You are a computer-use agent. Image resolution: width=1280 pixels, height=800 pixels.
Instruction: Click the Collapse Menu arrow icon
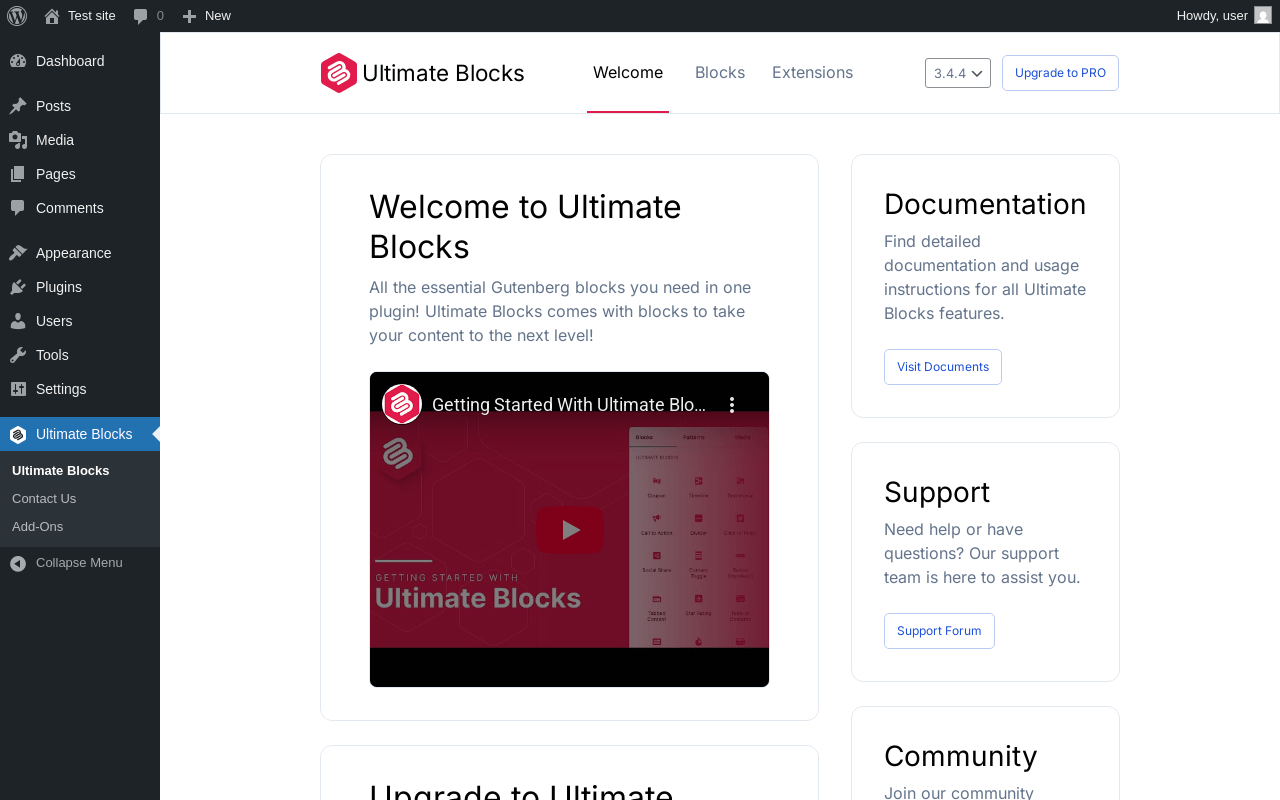point(18,563)
